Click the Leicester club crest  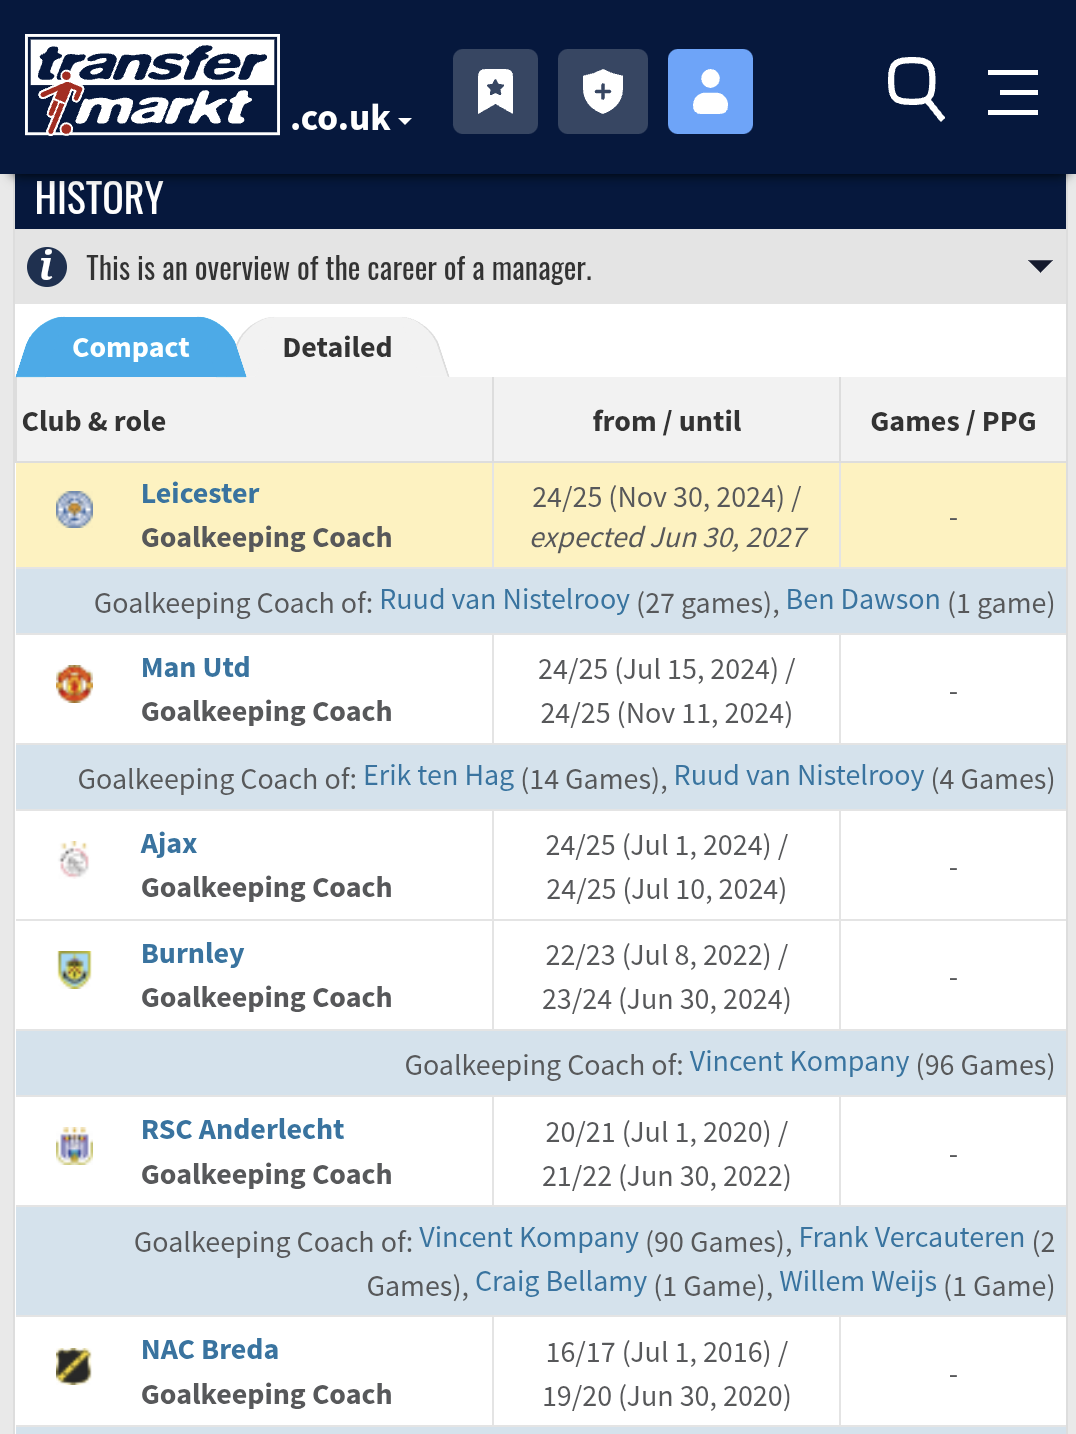pos(74,509)
